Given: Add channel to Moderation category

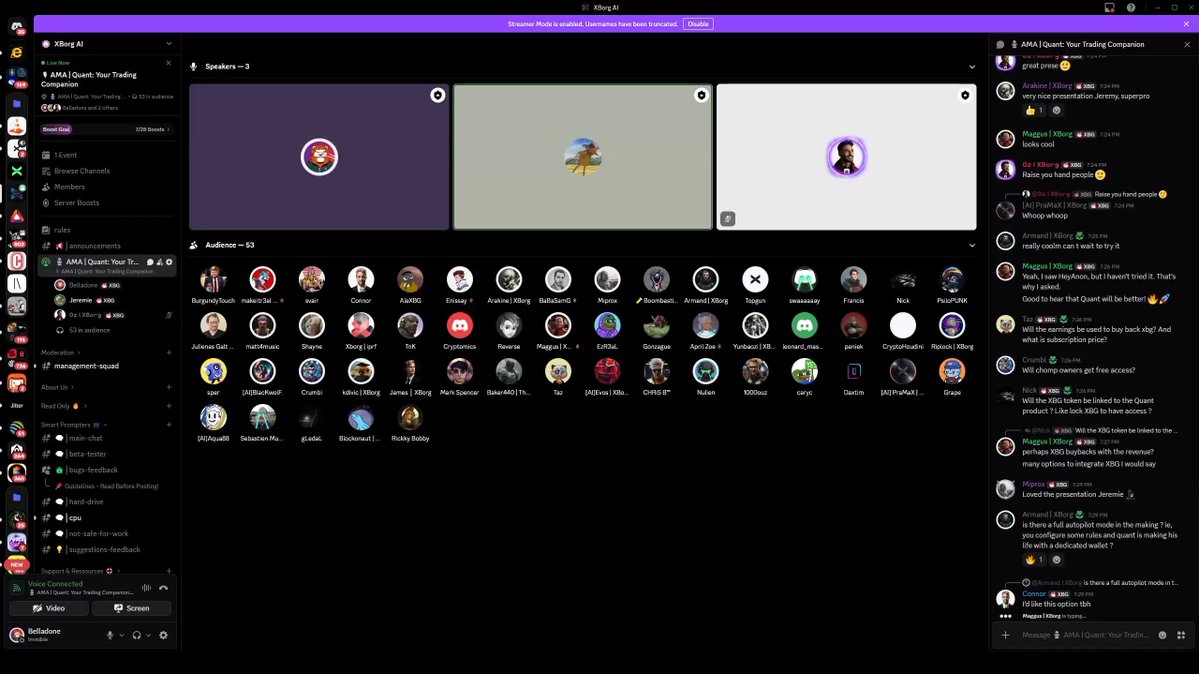Looking at the screenshot, I should click(x=169, y=353).
